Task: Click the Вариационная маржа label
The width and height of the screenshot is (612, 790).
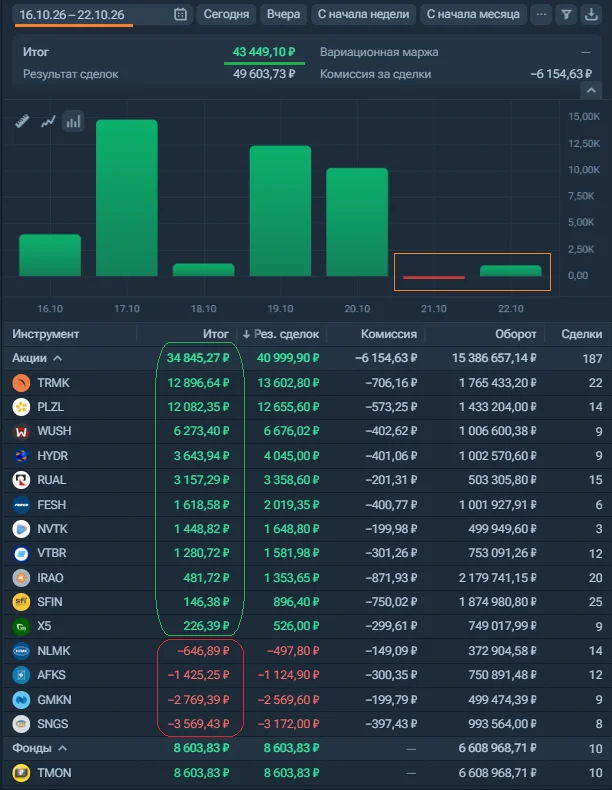Action: (379, 52)
